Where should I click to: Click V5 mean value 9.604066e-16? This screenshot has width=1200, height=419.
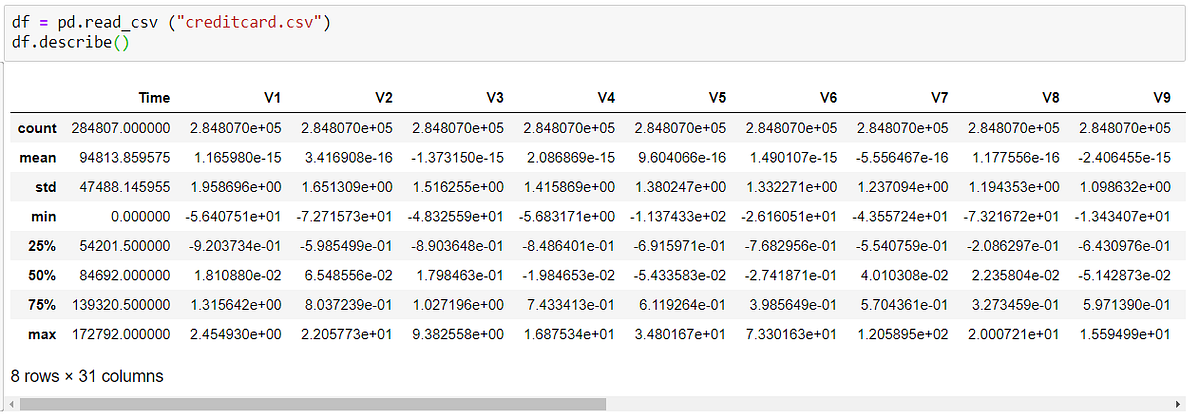[680, 158]
